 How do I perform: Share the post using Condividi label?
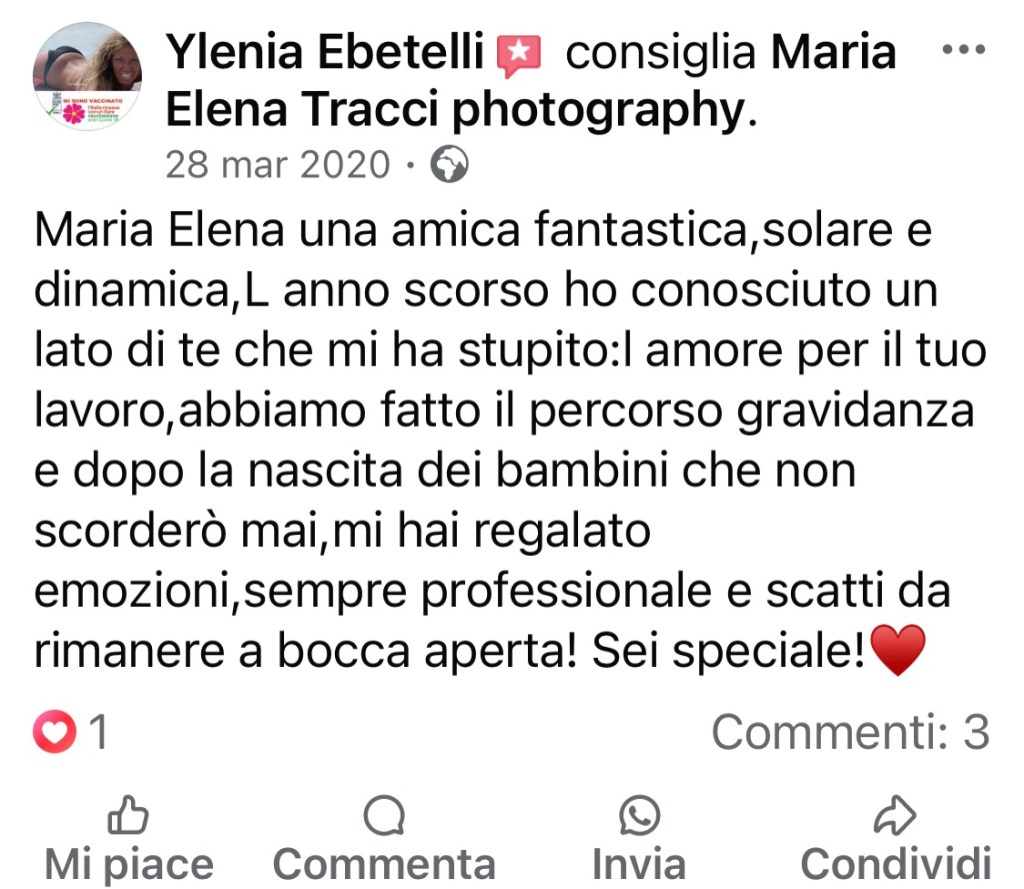pos(896,865)
